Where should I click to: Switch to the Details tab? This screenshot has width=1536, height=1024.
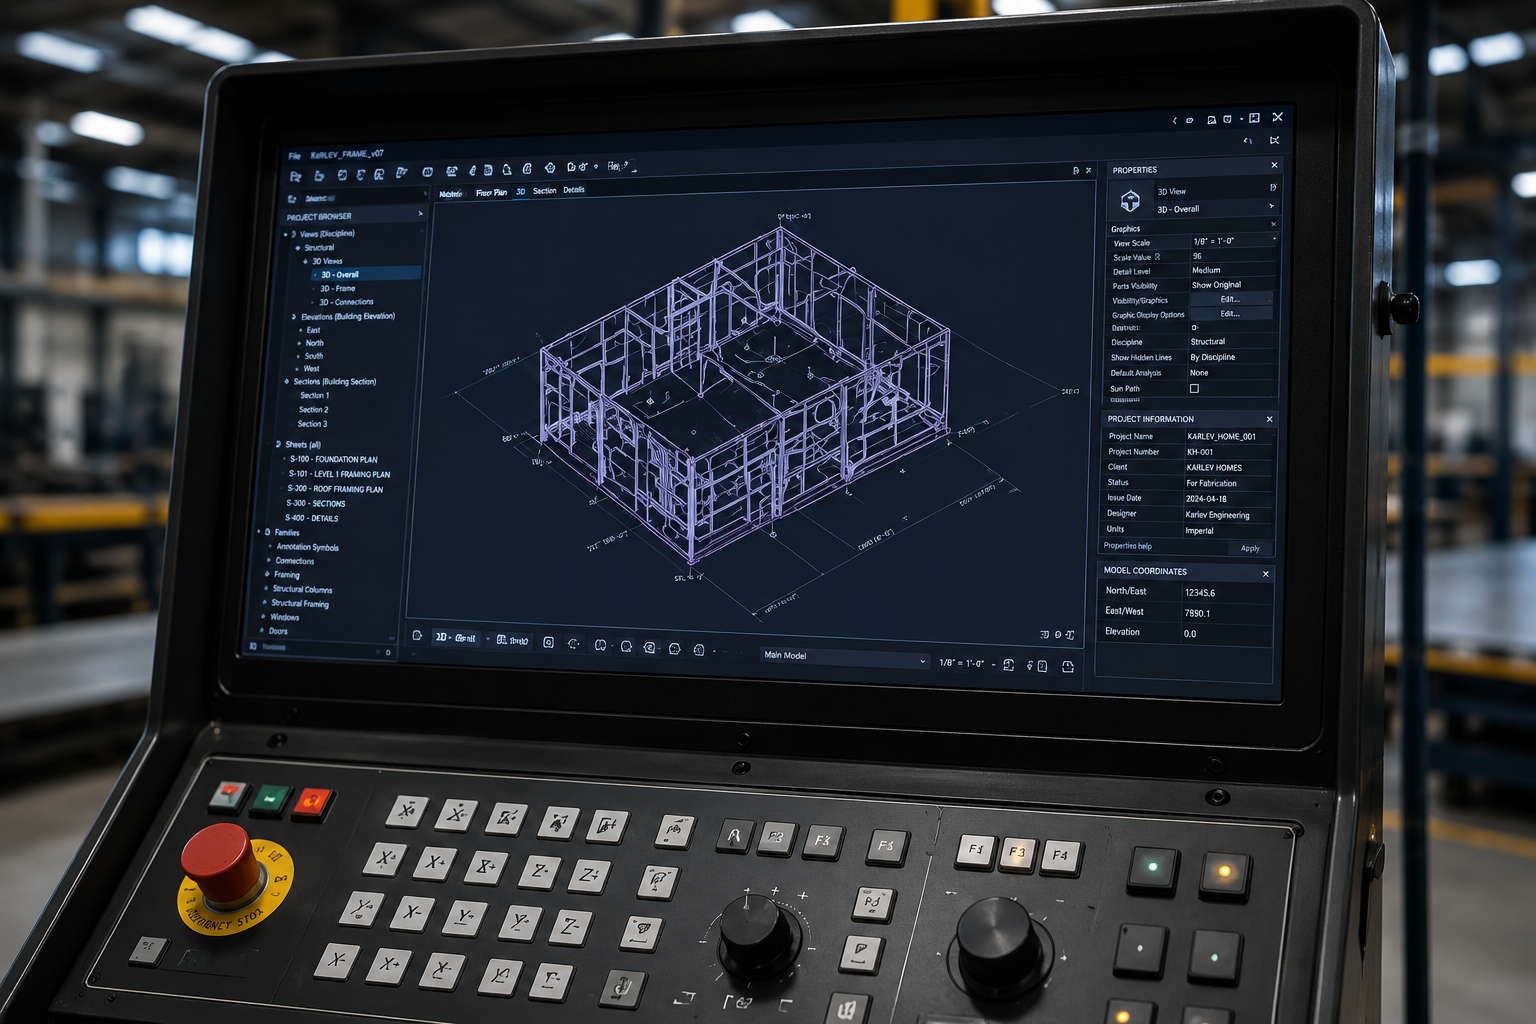point(574,189)
